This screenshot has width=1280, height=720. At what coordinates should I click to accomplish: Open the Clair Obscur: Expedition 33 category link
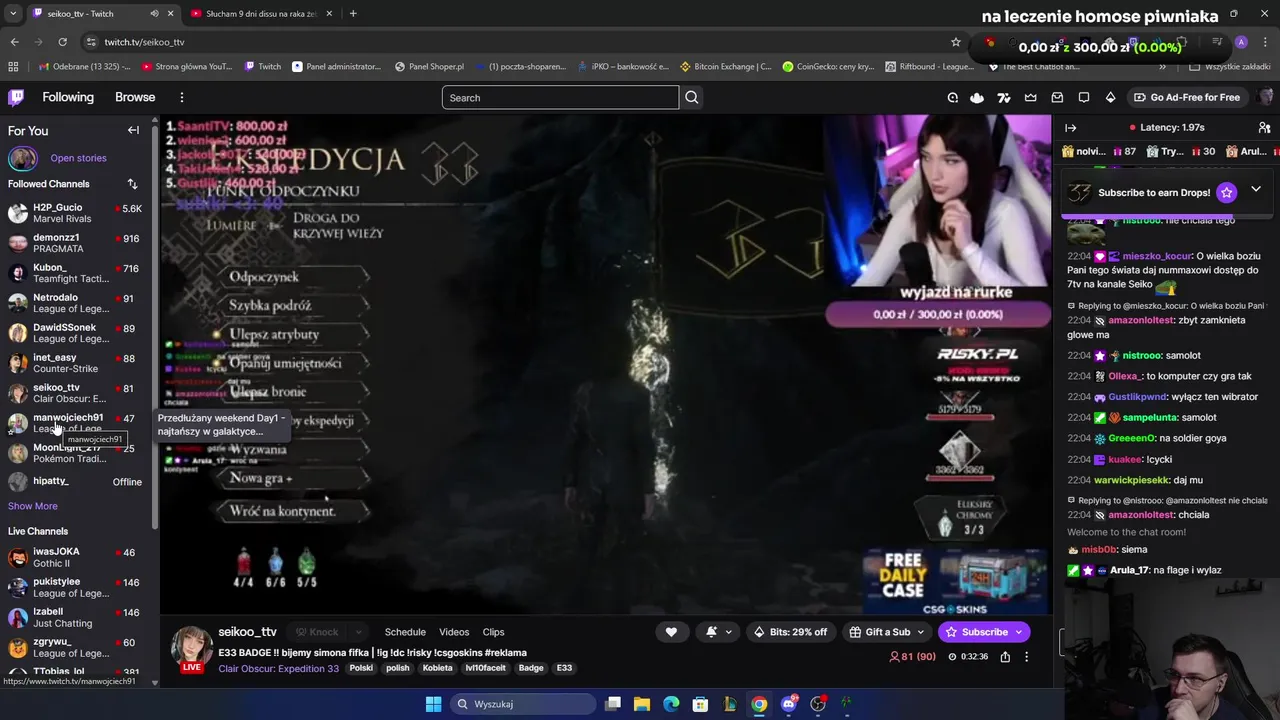[278, 668]
